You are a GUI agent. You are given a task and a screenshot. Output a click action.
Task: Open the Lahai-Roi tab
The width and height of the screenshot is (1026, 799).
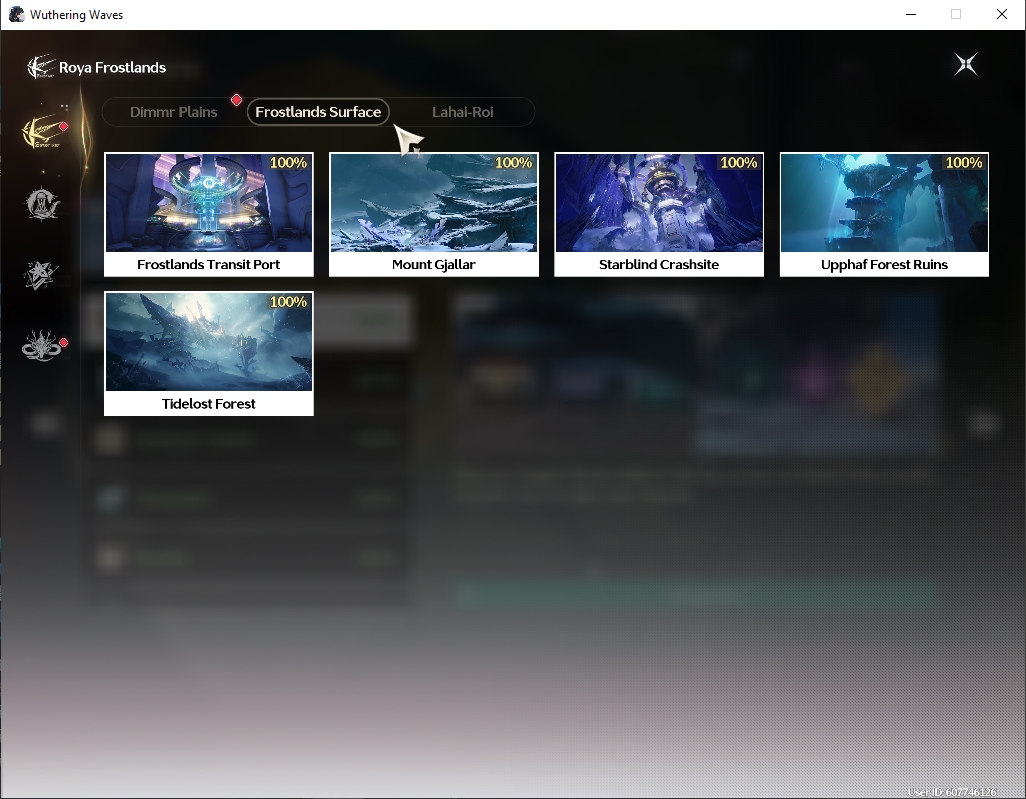pyautogui.click(x=462, y=112)
